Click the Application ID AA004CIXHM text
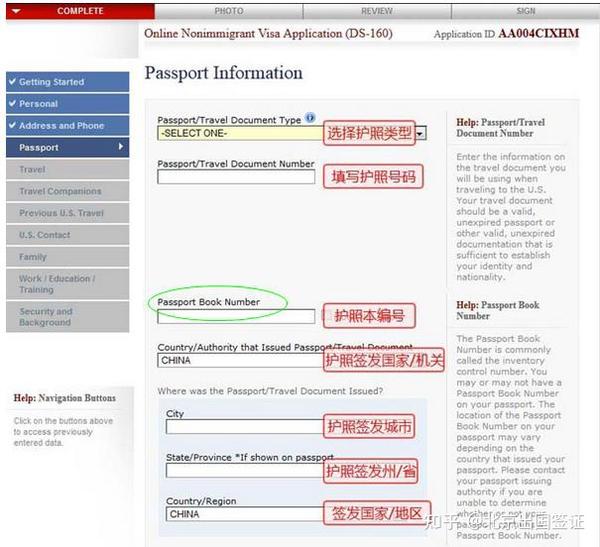The height and width of the screenshot is (547, 600). (x=506, y=34)
